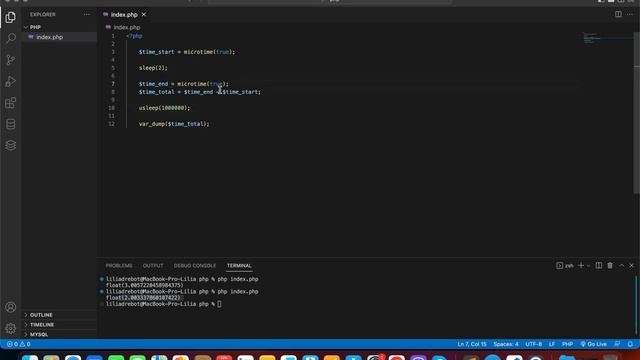
Task: Click the sleep(2); code line
Action: [x=153, y=68]
